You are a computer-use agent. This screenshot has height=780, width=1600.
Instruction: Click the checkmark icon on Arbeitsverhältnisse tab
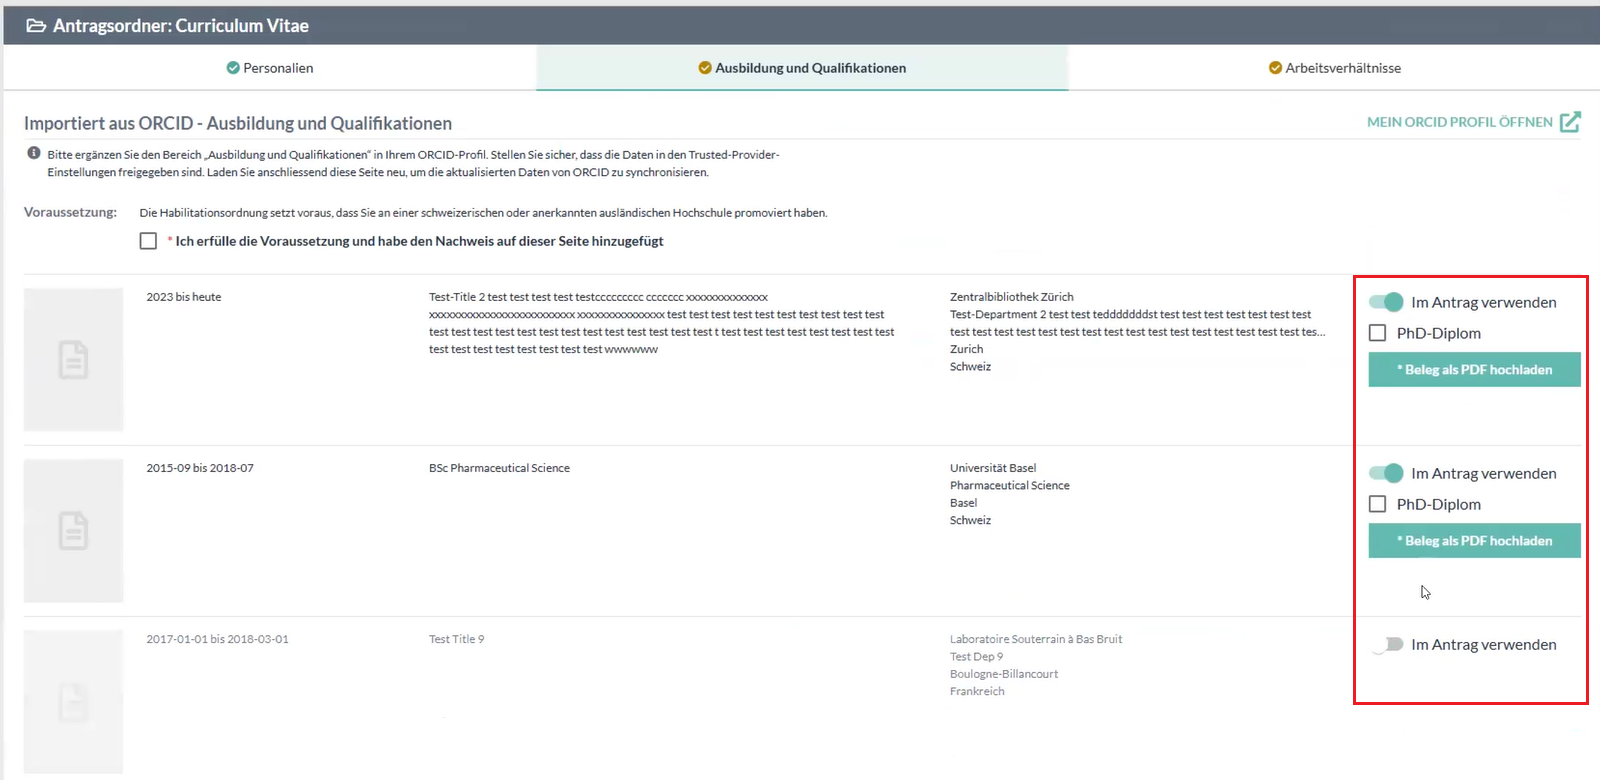coord(1275,68)
